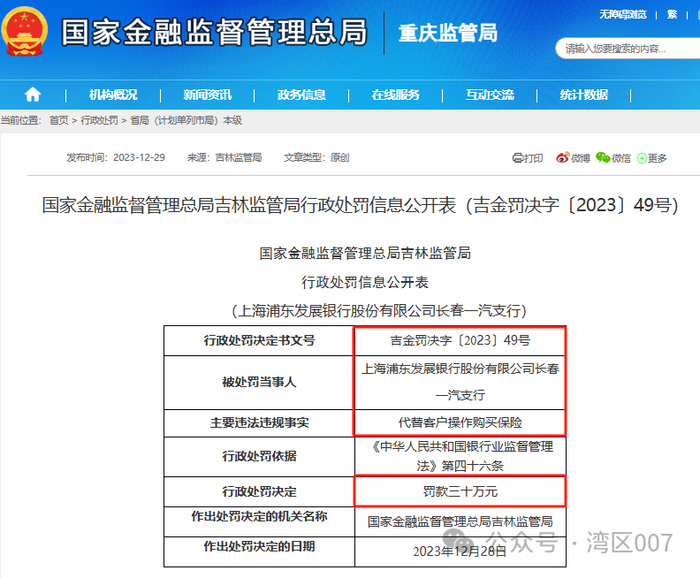This screenshot has height=578, width=700.
Task: Open the 政务信息 menu
Action: tap(301, 95)
